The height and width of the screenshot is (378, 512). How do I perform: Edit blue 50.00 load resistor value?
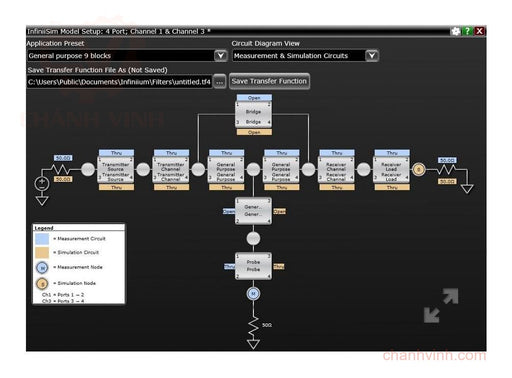pyautogui.click(x=447, y=160)
